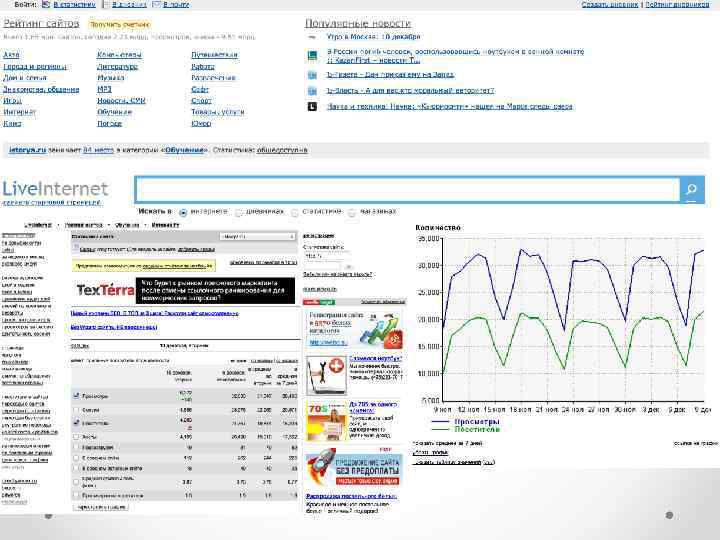Open the 'Работа' category
This screenshot has width=720, height=540.
click(203, 67)
